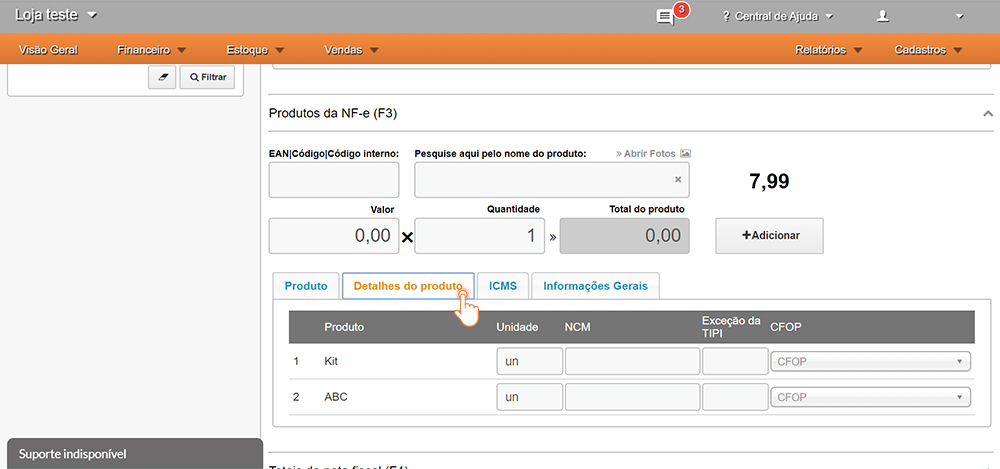The width and height of the screenshot is (1000, 469).
Task: Switch to the ICMS tab
Action: coord(502,286)
